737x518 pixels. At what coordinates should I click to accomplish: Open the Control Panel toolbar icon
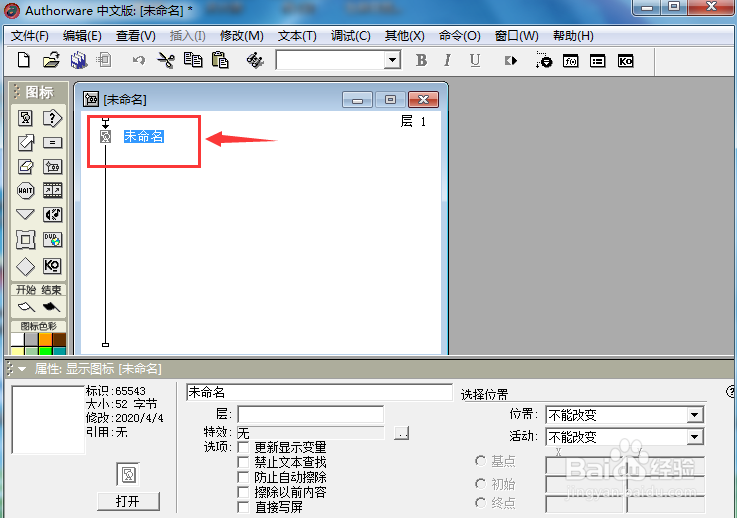click(x=543, y=60)
